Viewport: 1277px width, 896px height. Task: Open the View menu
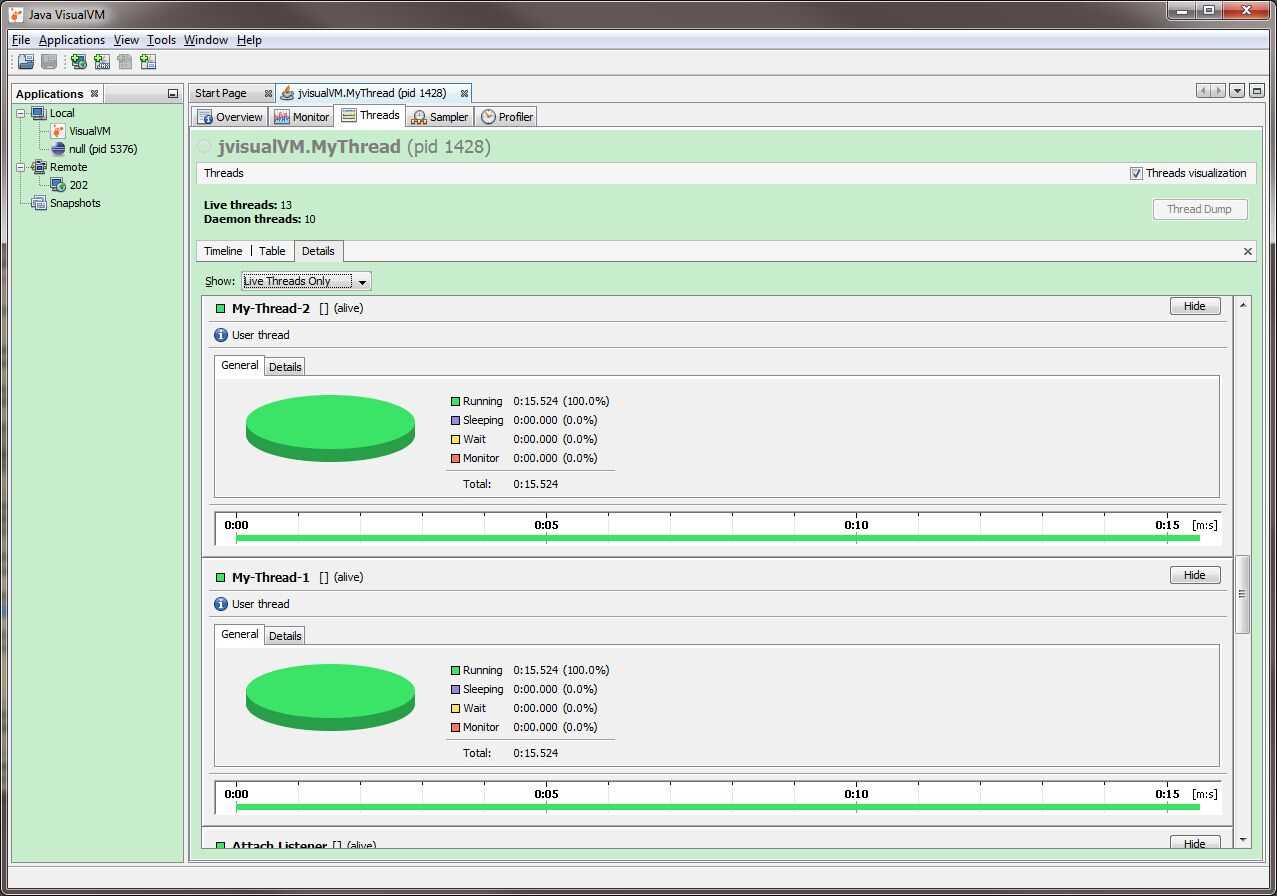pos(126,40)
